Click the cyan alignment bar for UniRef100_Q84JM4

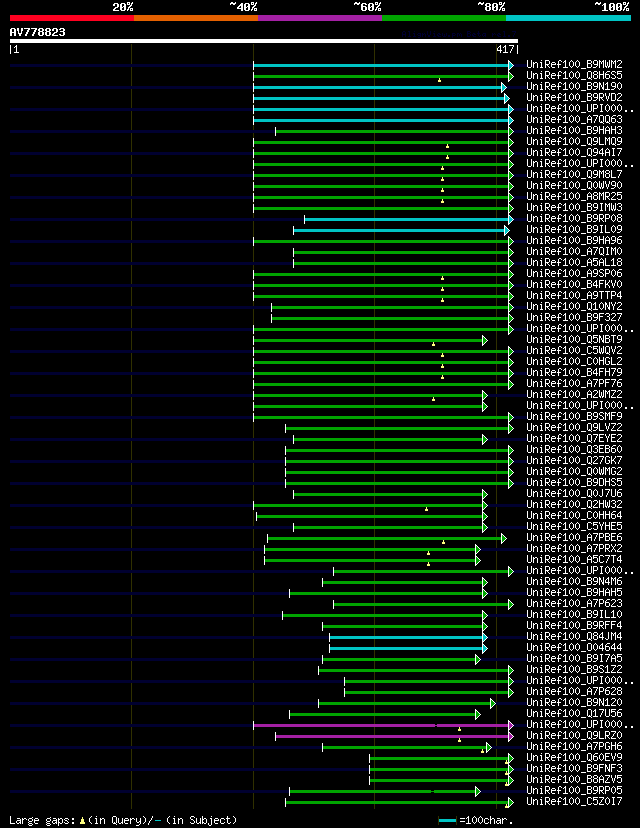click(406, 637)
